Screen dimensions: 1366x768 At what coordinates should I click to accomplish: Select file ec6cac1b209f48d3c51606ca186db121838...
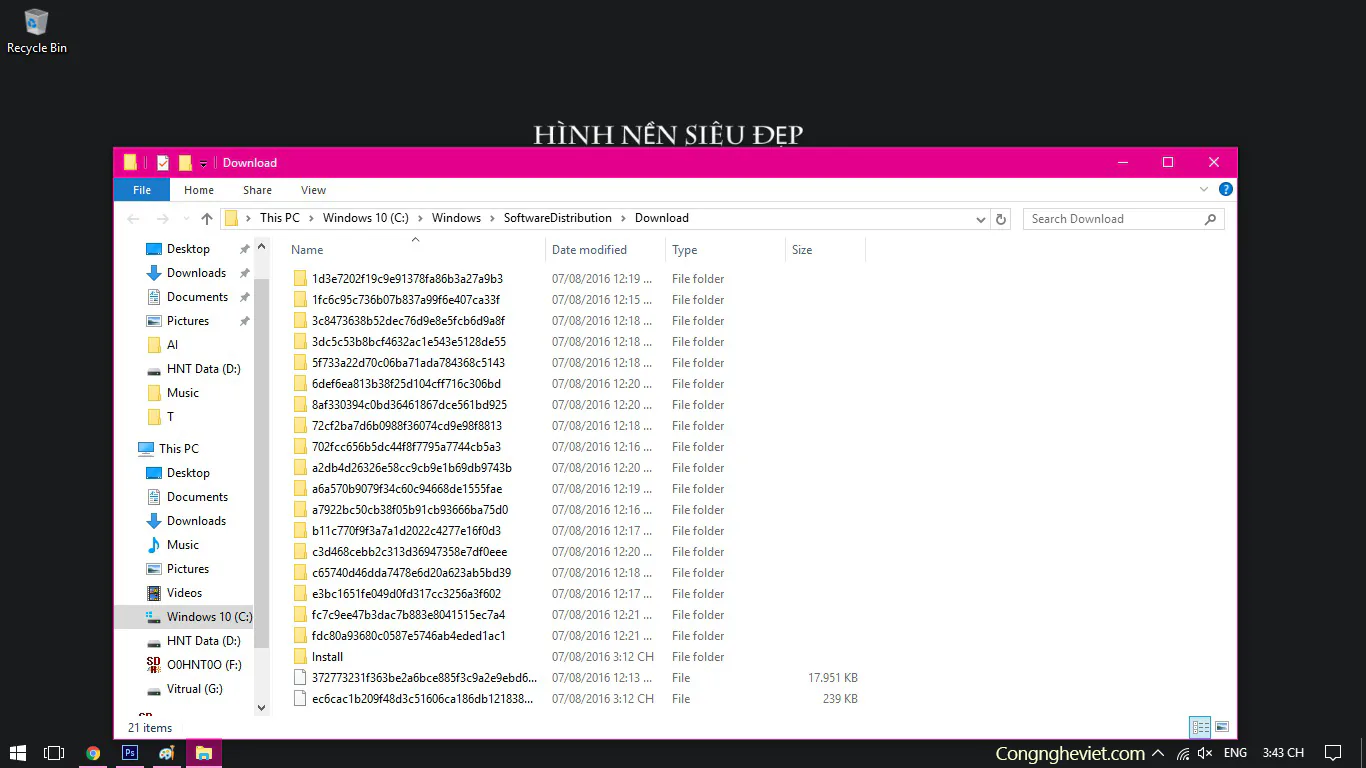coord(423,699)
